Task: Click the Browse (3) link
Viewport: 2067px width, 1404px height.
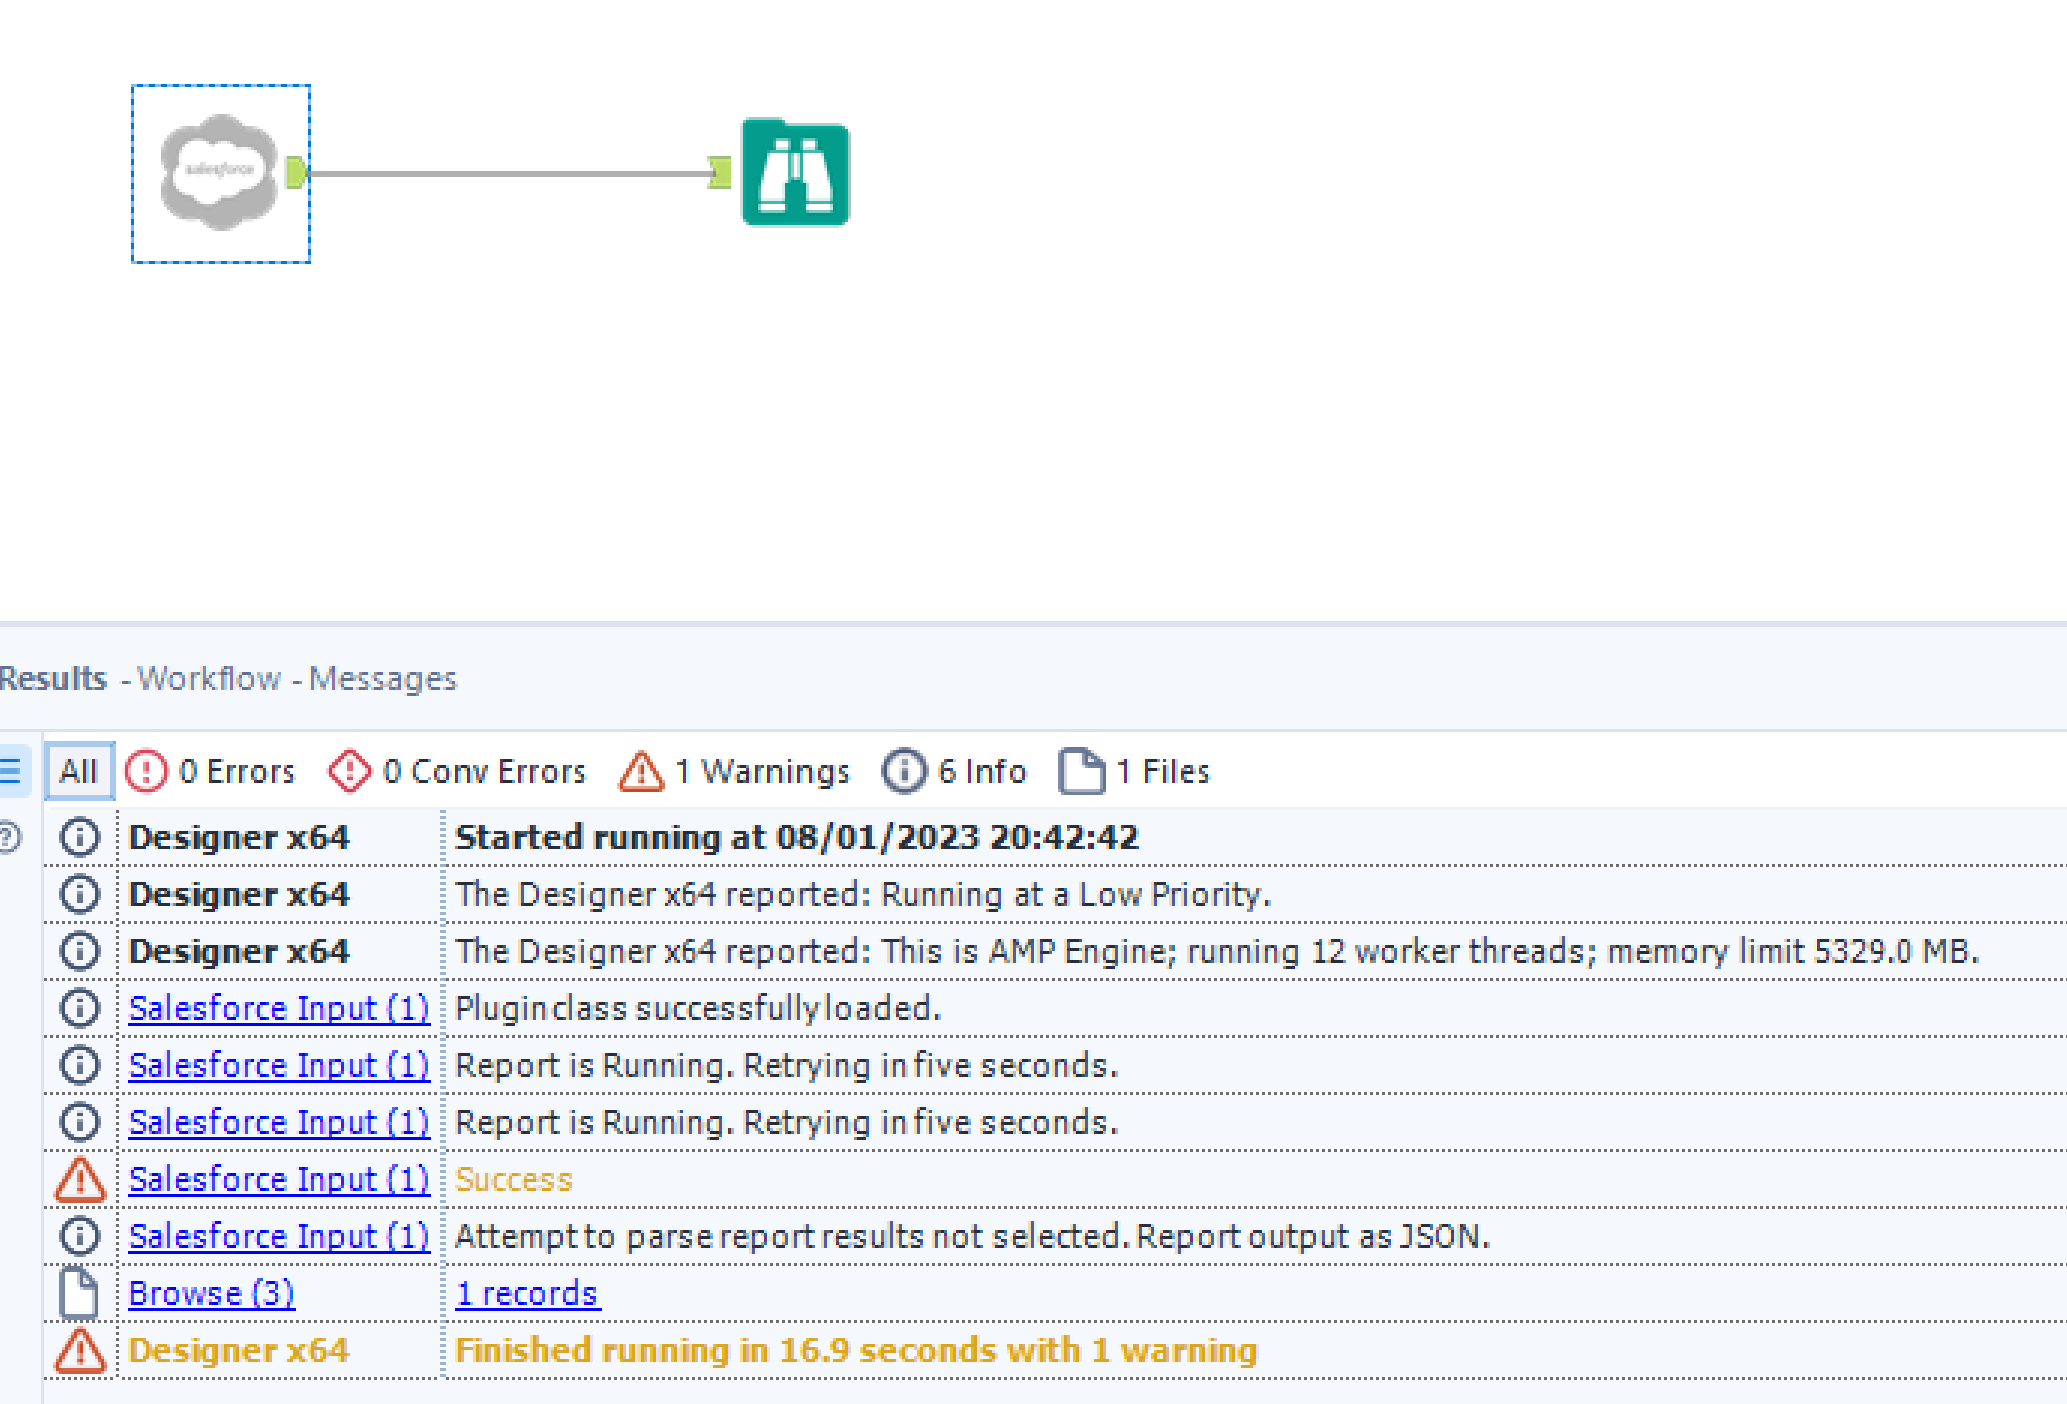Action: click(x=211, y=1292)
